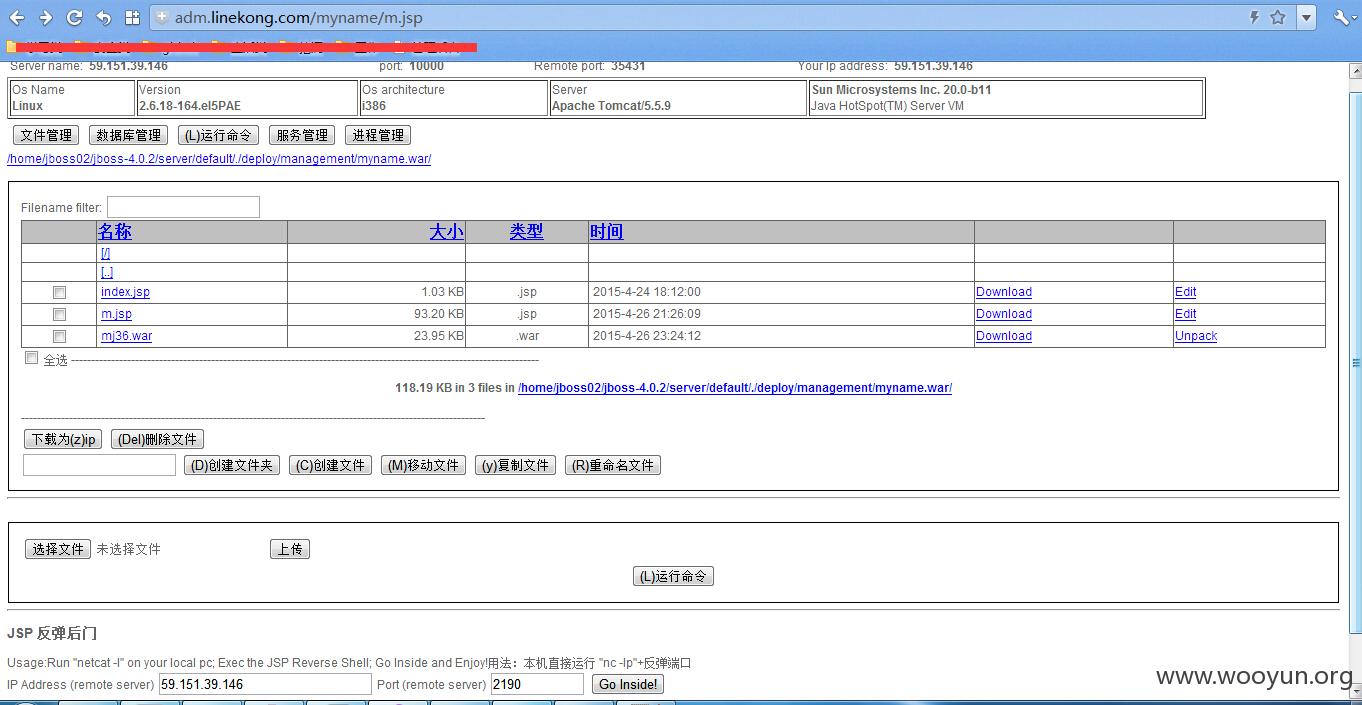Click the undo-close-tab curved arrow icon
The image size is (1362, 705).
click(103, 17)
